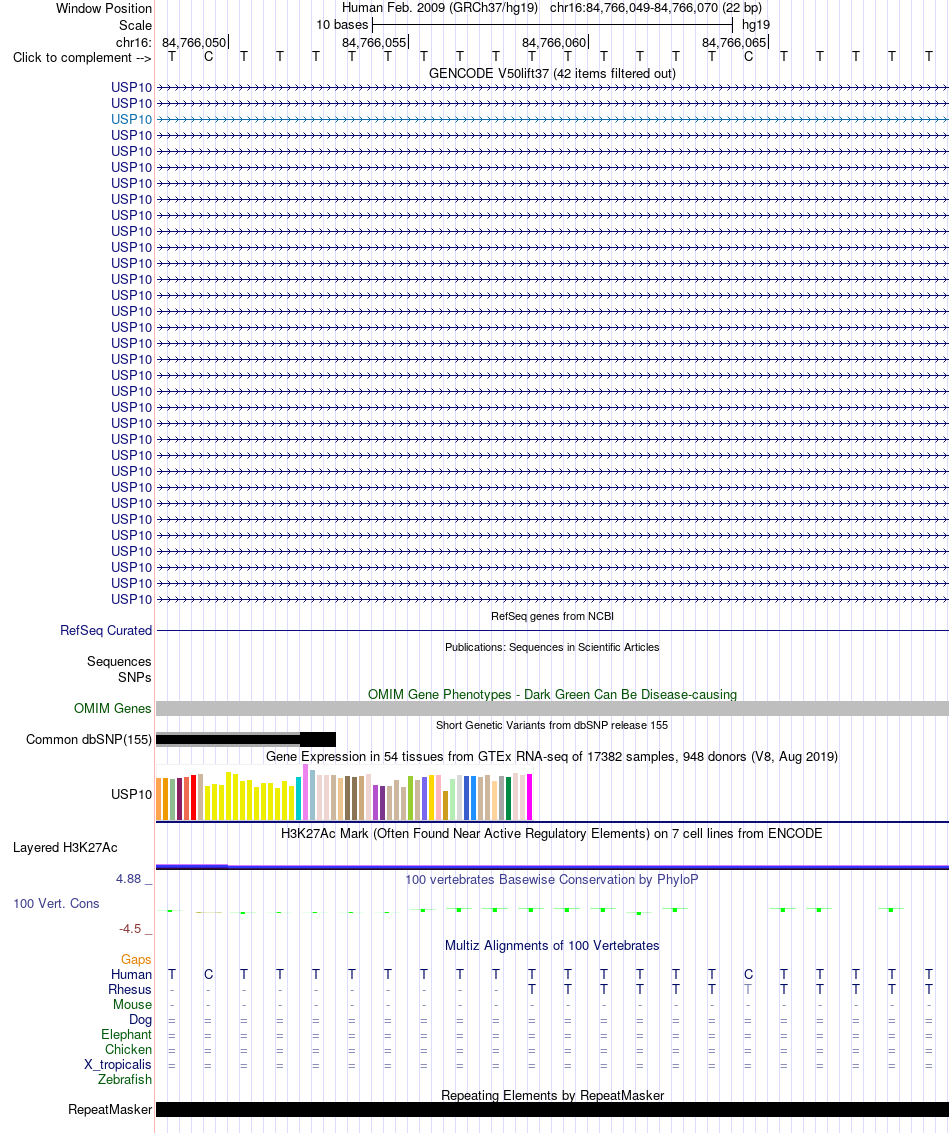
Task: Click the 84,766,065 coordinate label
Action: (x=734, y=43)
